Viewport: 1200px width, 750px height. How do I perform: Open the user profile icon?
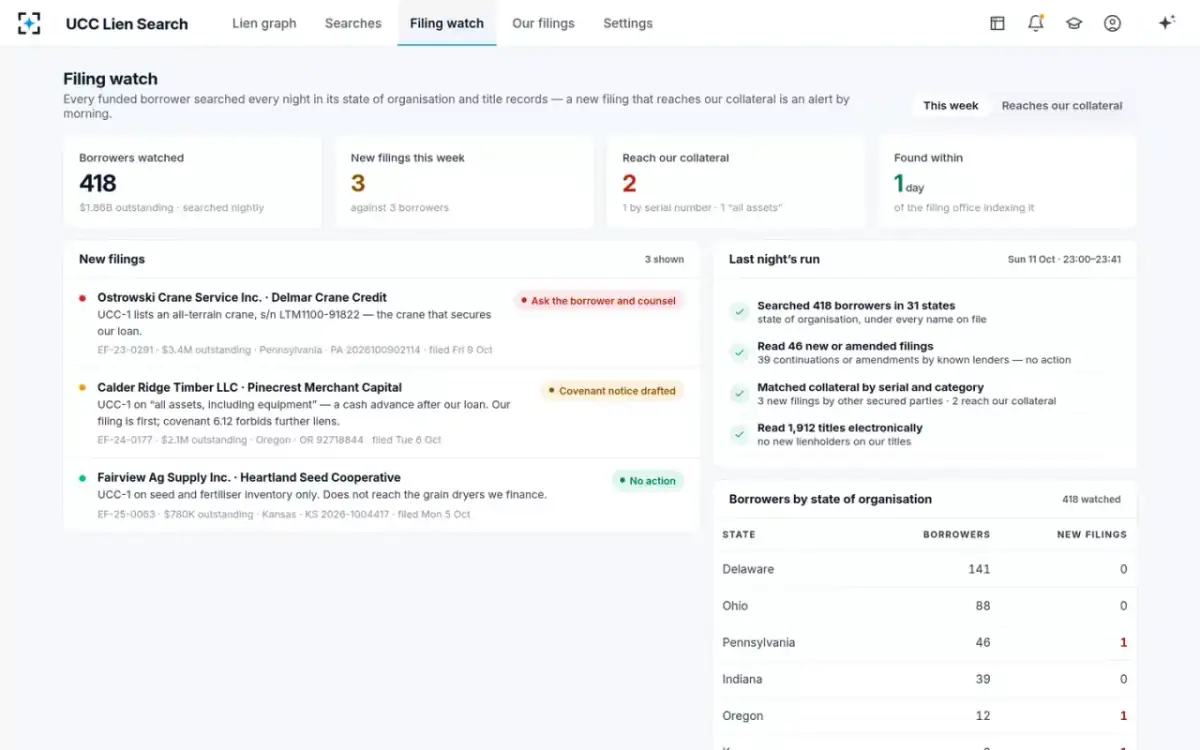coord(1112,23)
